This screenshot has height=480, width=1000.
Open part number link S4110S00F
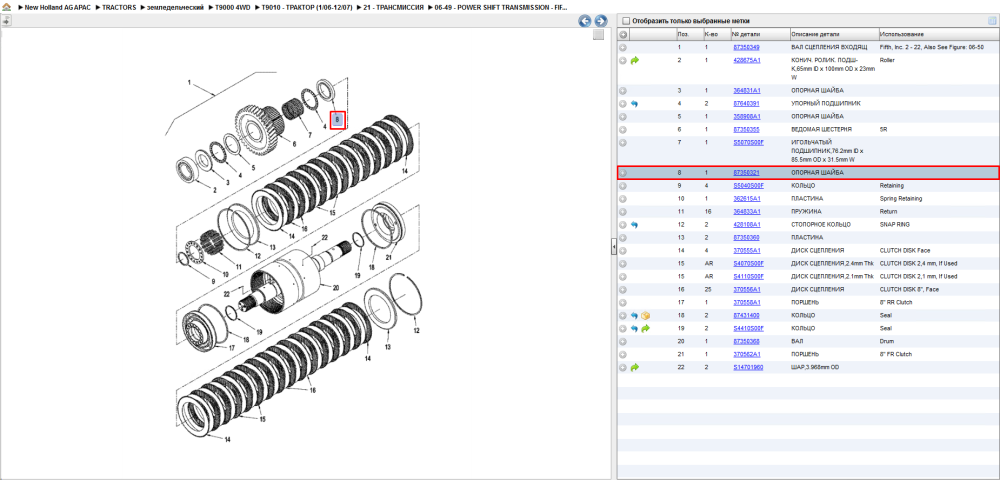[748, 276]
